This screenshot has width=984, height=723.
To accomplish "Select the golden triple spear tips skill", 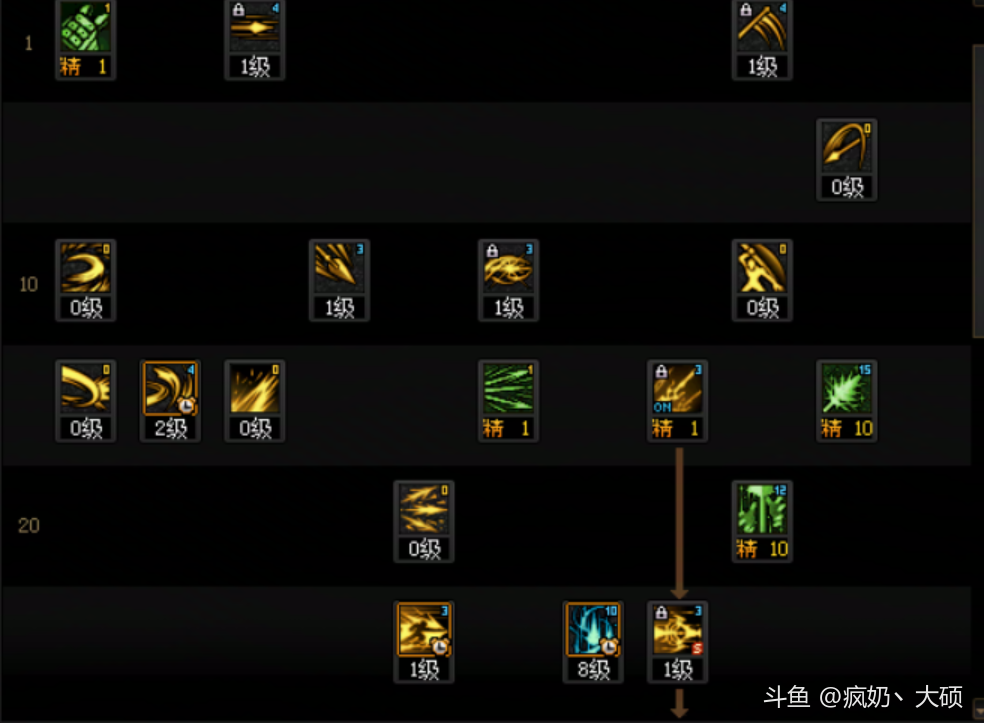I will (340, 268).
